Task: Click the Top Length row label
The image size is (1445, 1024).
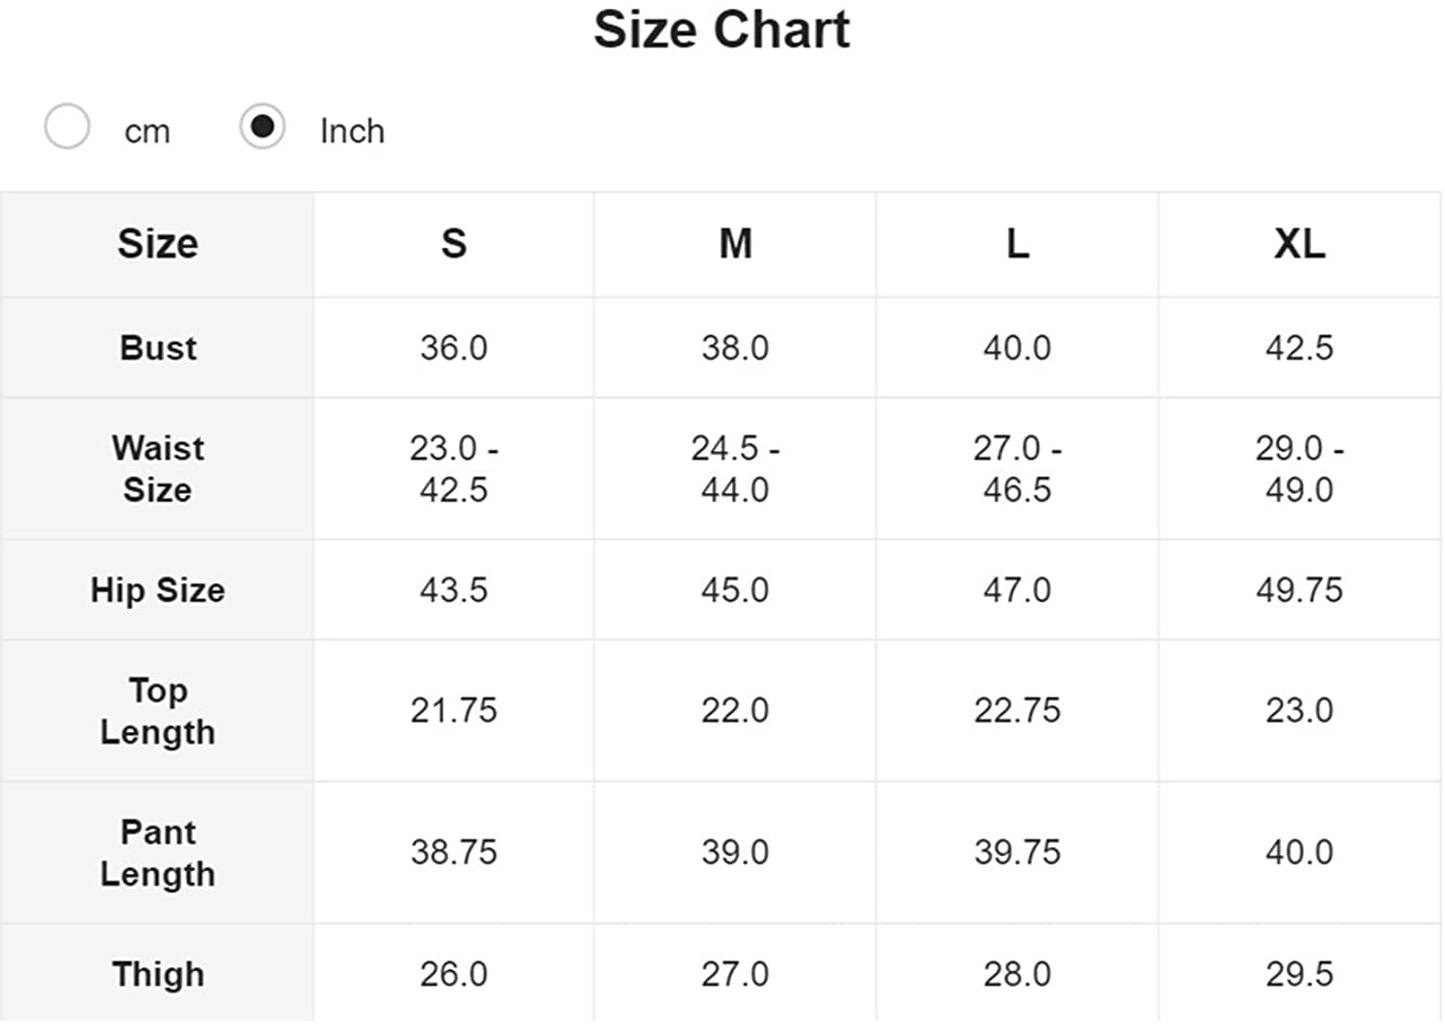Action: click(x=158, y=711)
